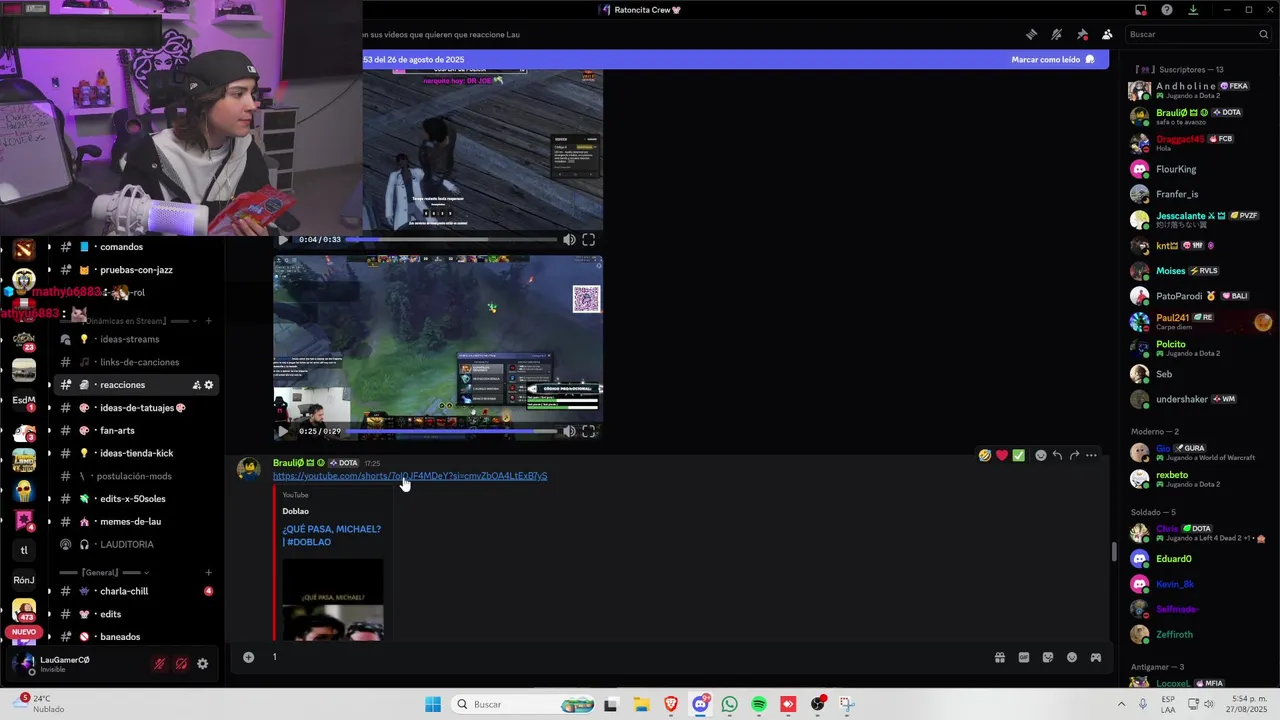Open ¿QUÉ PASA, MICHAEL? embed title link

click(x=331, y=535)
